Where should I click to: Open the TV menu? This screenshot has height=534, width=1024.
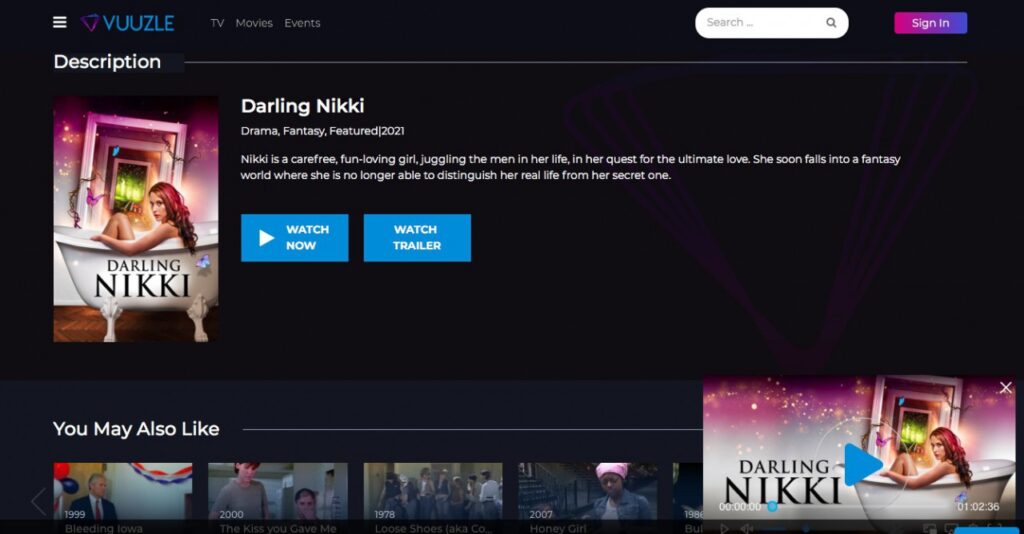click(217, 23)
